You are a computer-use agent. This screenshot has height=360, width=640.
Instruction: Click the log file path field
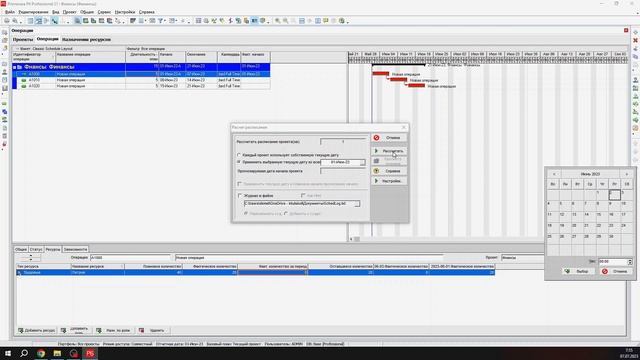click(299, 203)
